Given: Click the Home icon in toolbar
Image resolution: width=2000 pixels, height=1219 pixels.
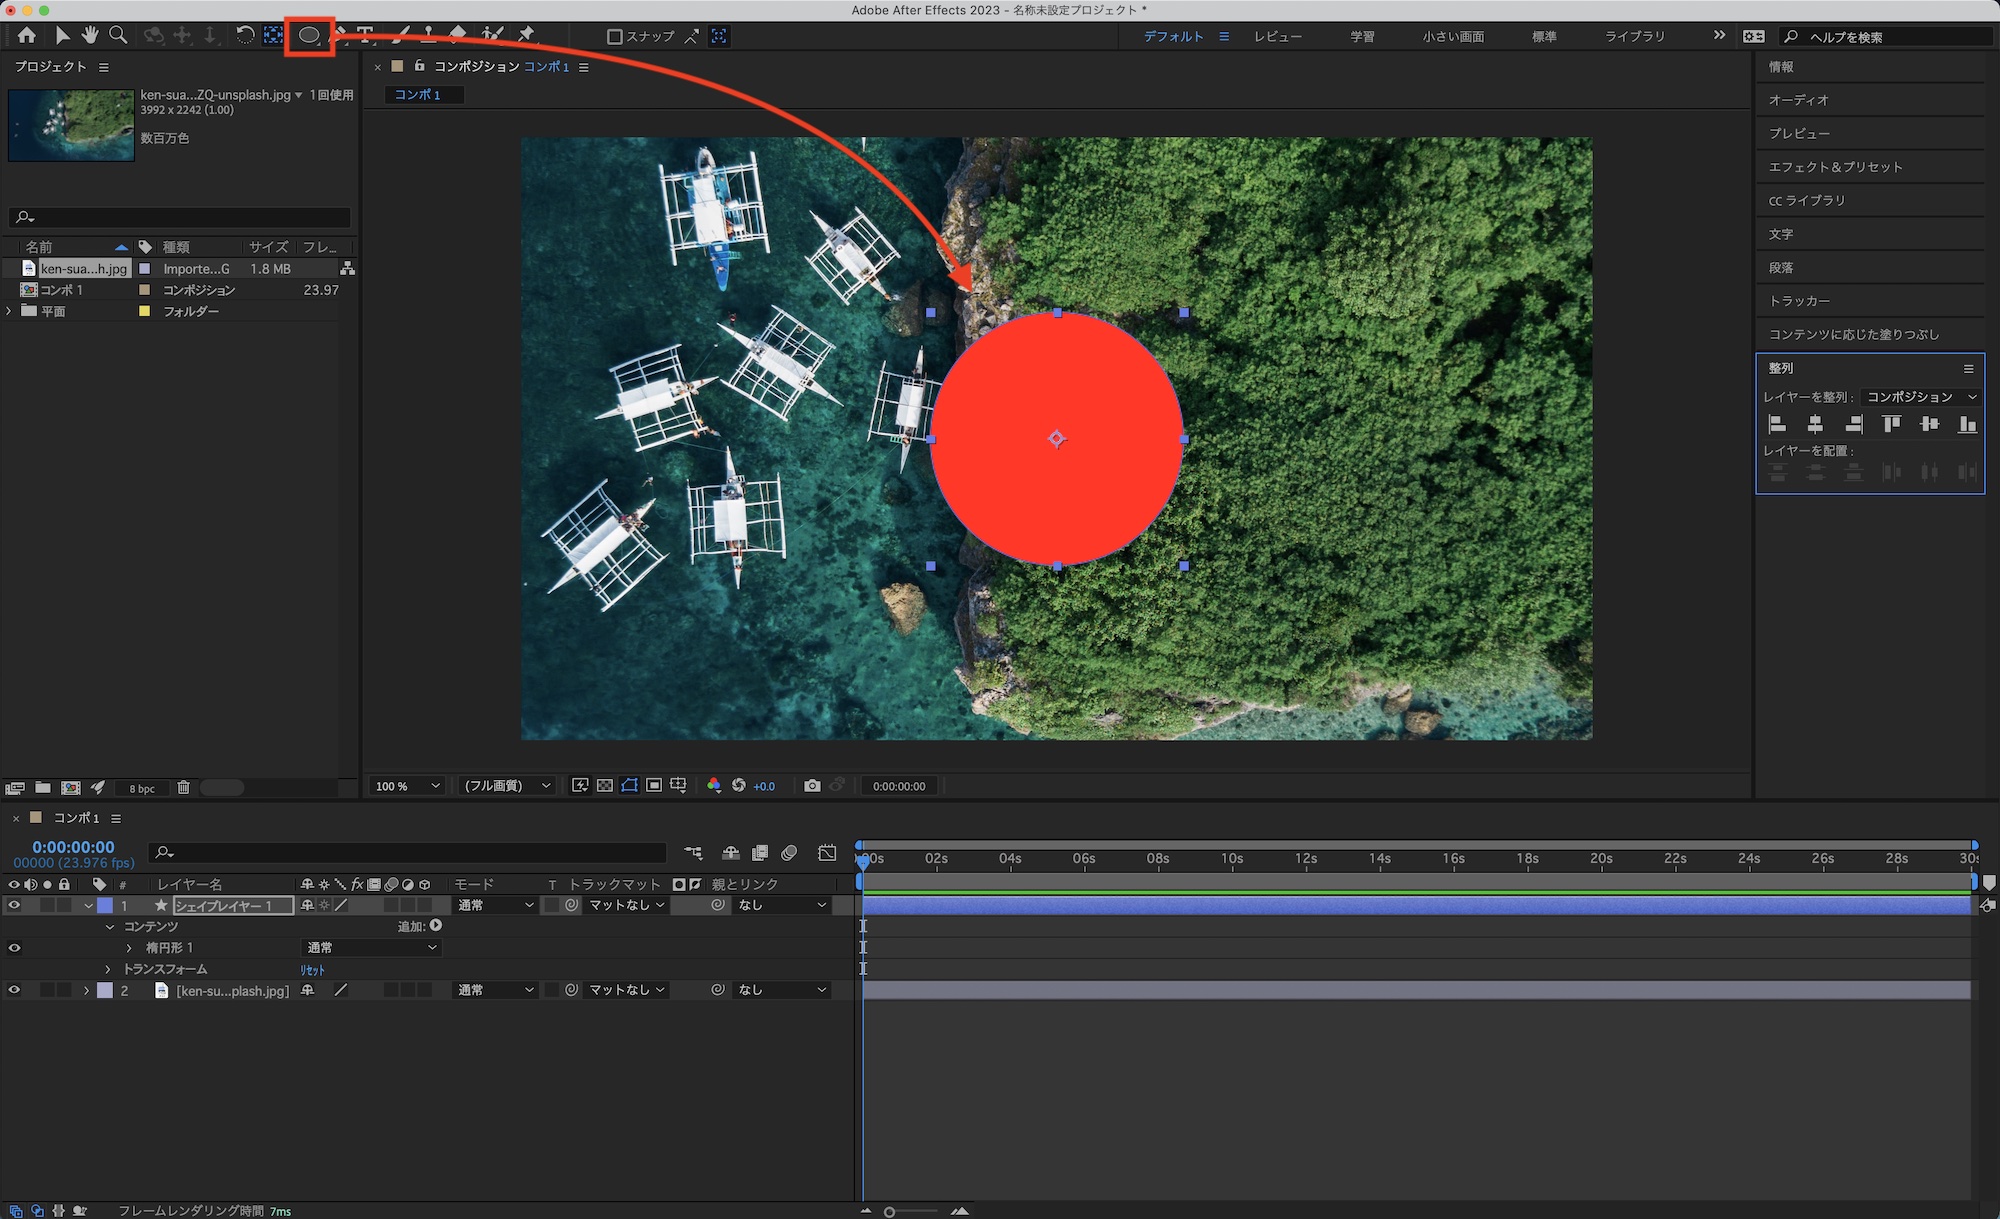Looking at the screenshot, I should pos(27,36).
